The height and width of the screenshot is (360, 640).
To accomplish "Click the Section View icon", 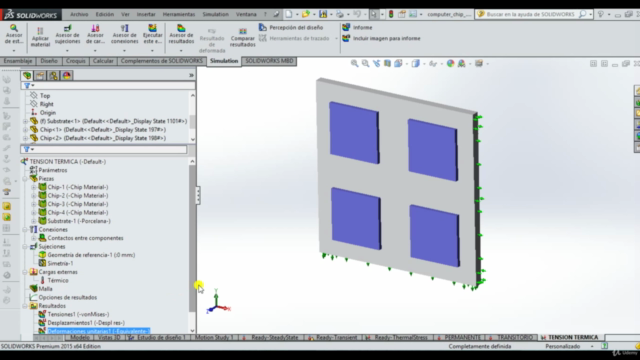I will pos(387,64).
